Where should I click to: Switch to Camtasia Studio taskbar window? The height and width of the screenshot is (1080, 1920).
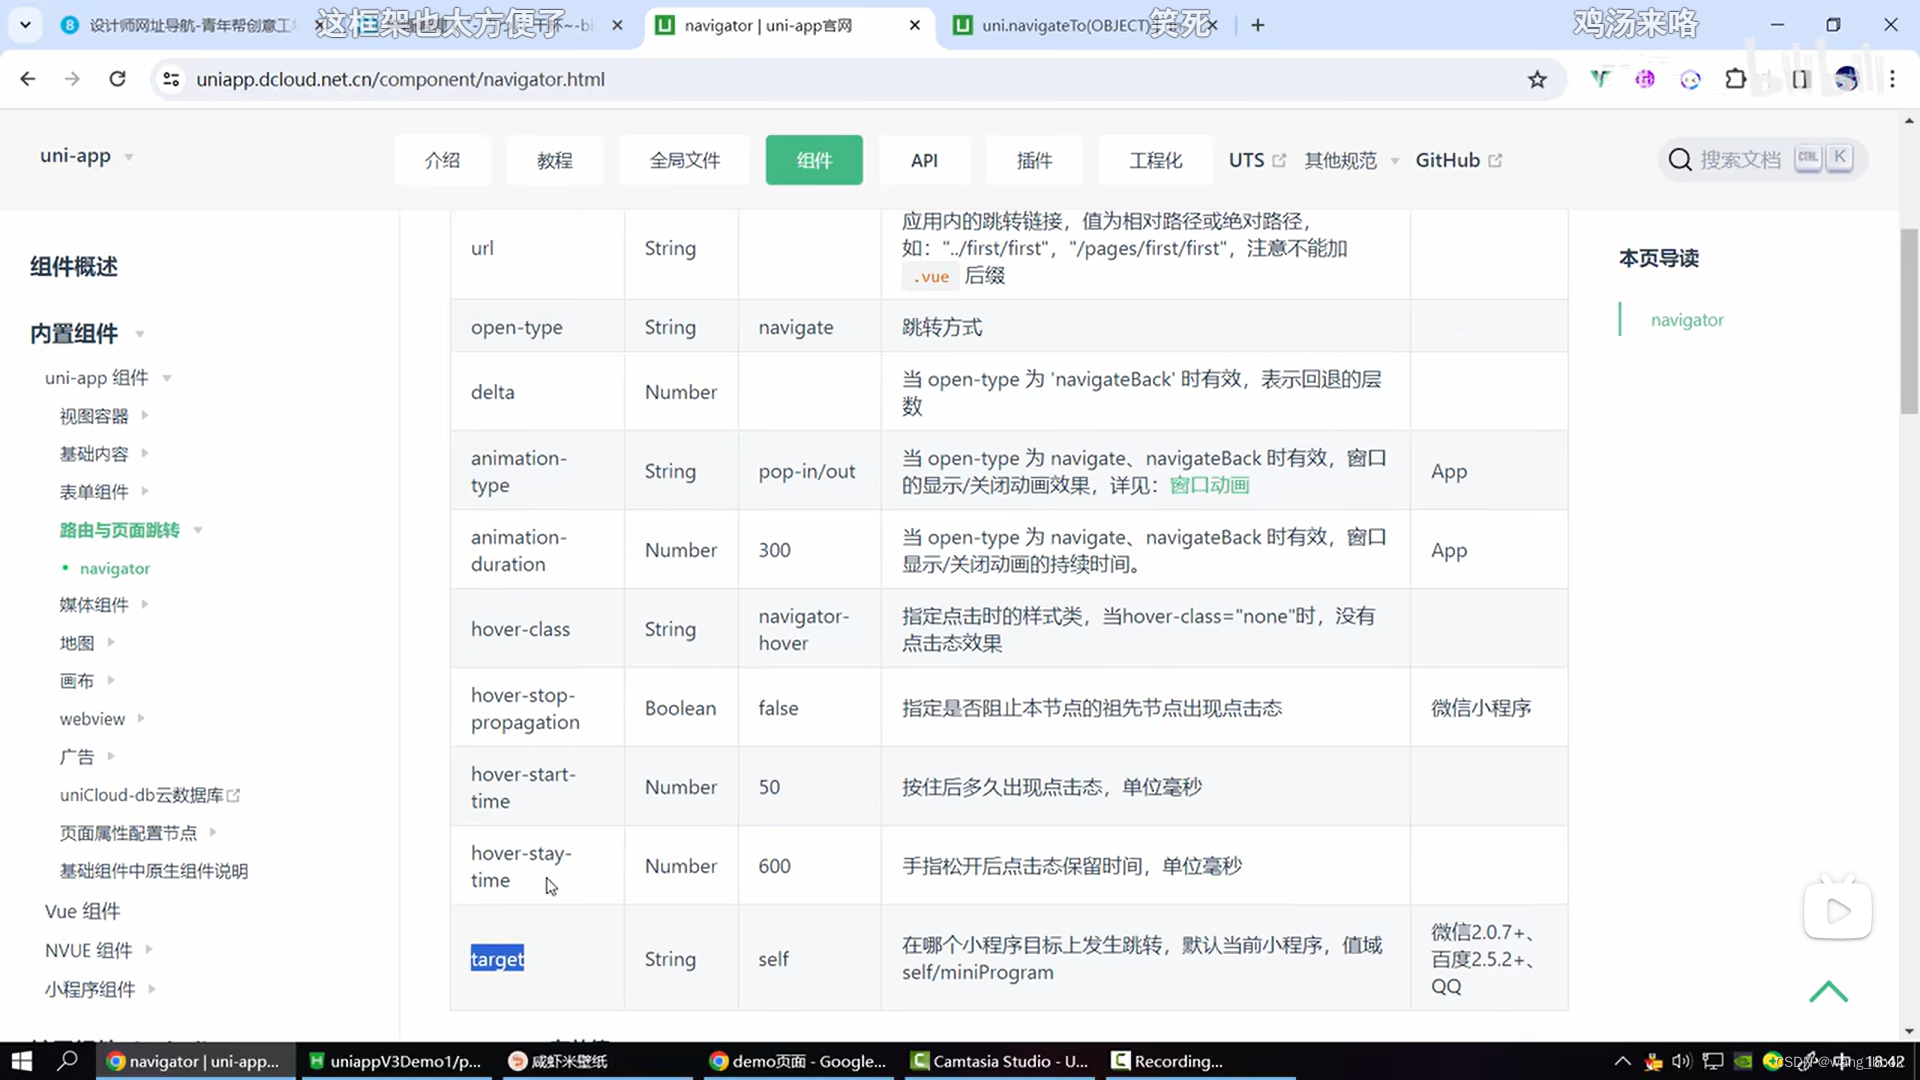click(1000, 1061)
